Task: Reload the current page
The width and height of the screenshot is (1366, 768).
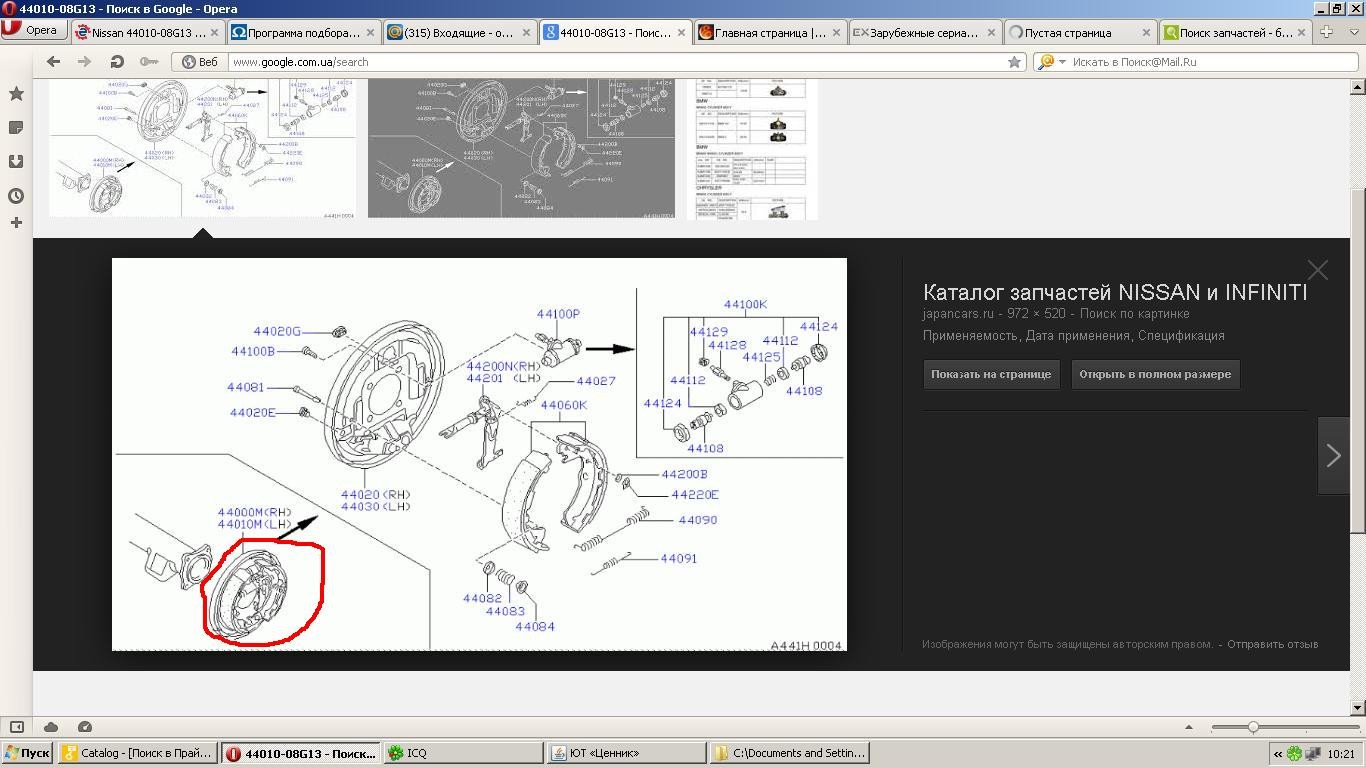Action: (x=117, y=62)
